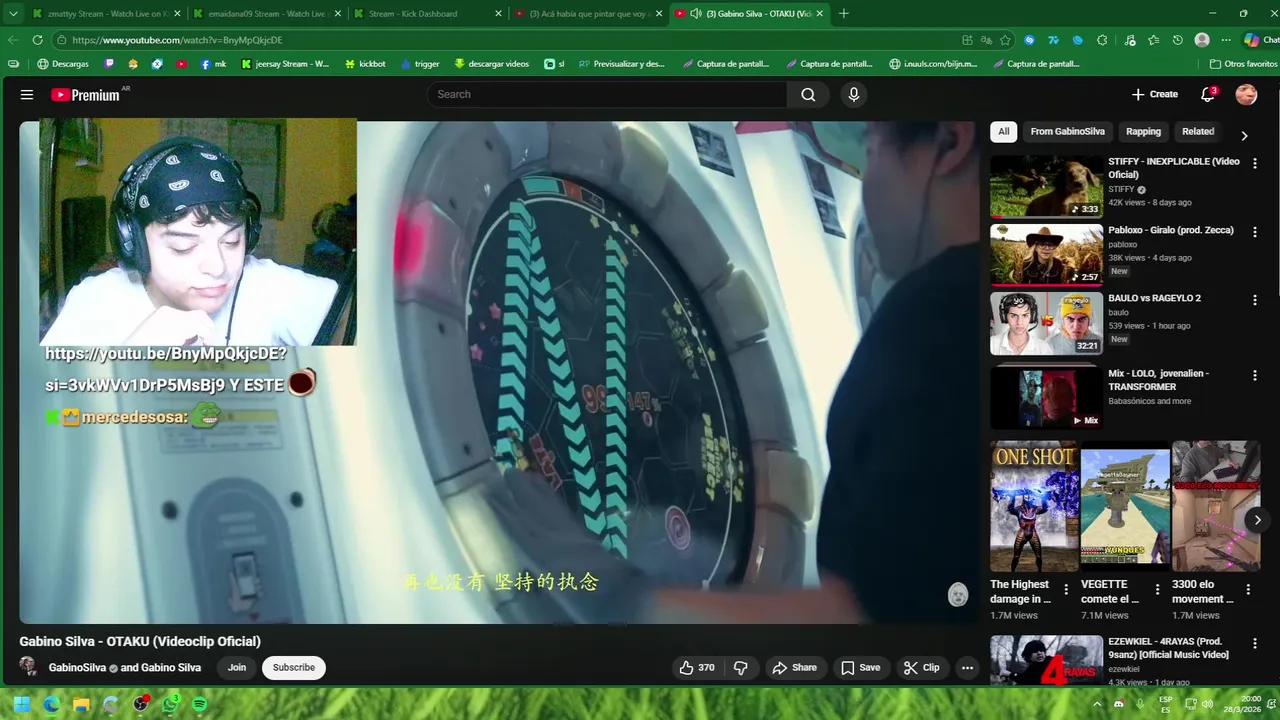The width and height of the screenshot is (1280, 720).
Task: Open GabinoSilva channel avatar
Action: coord(28,667)
